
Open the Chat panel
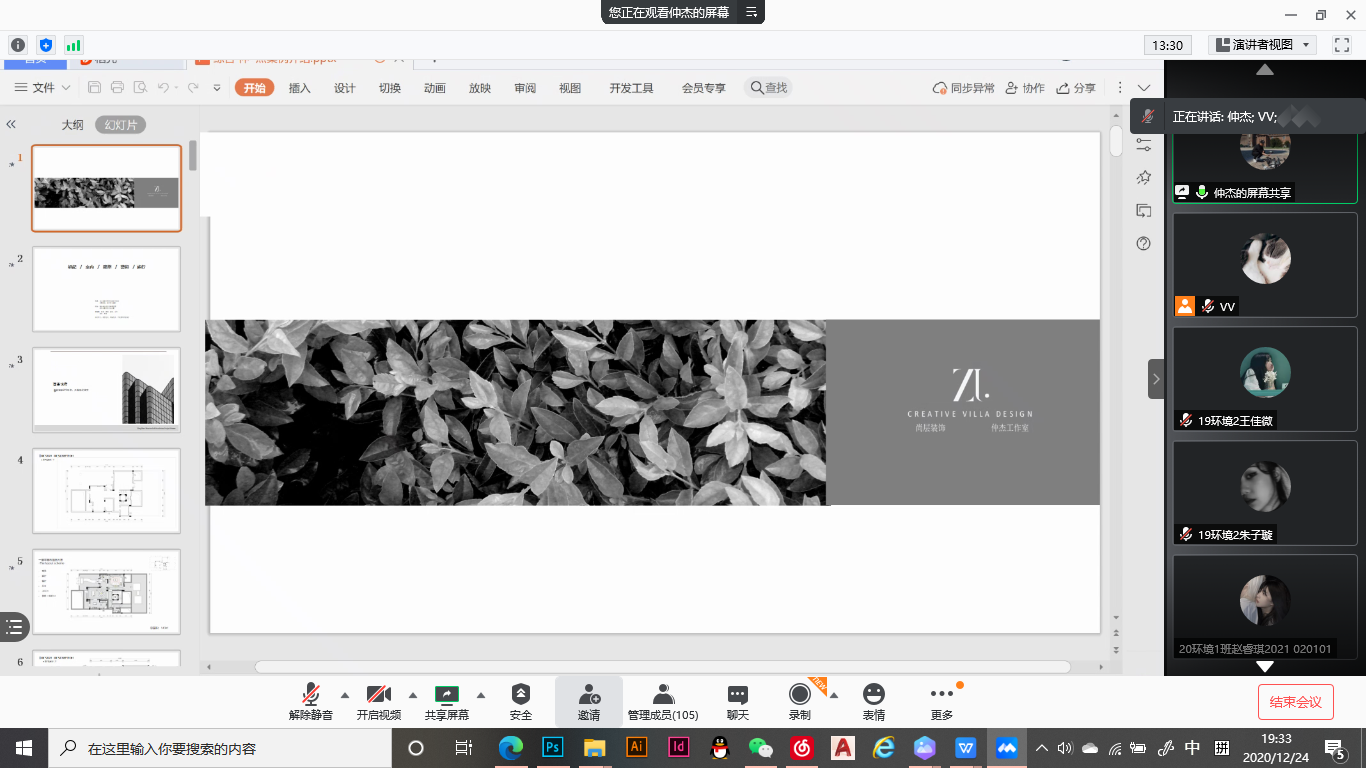pyautogui.click(x=737, y=701)
